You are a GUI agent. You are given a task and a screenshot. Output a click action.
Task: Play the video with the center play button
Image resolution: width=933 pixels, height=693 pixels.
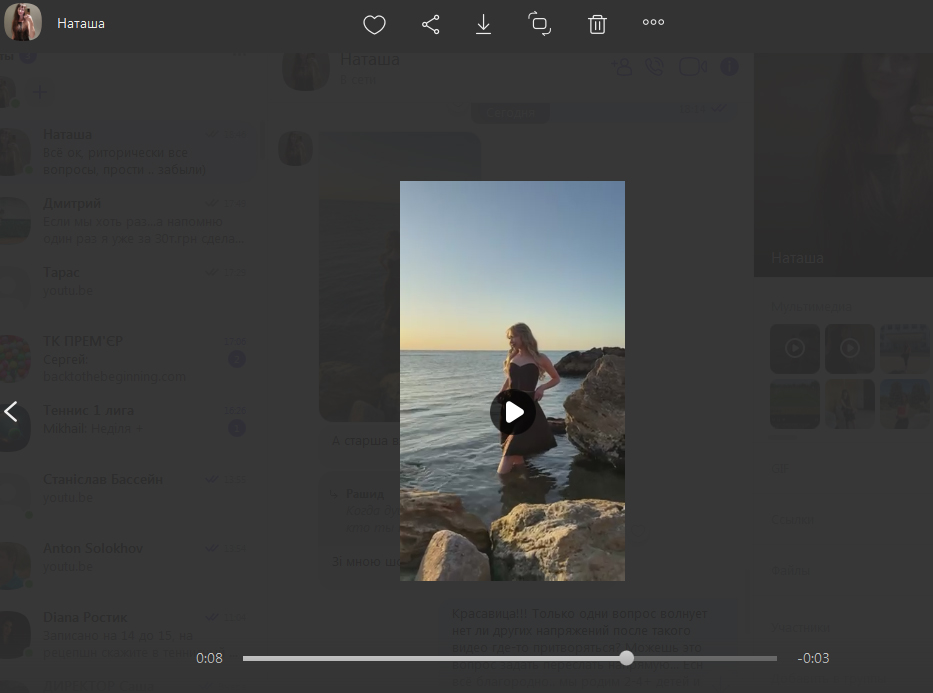pos(513,412)
